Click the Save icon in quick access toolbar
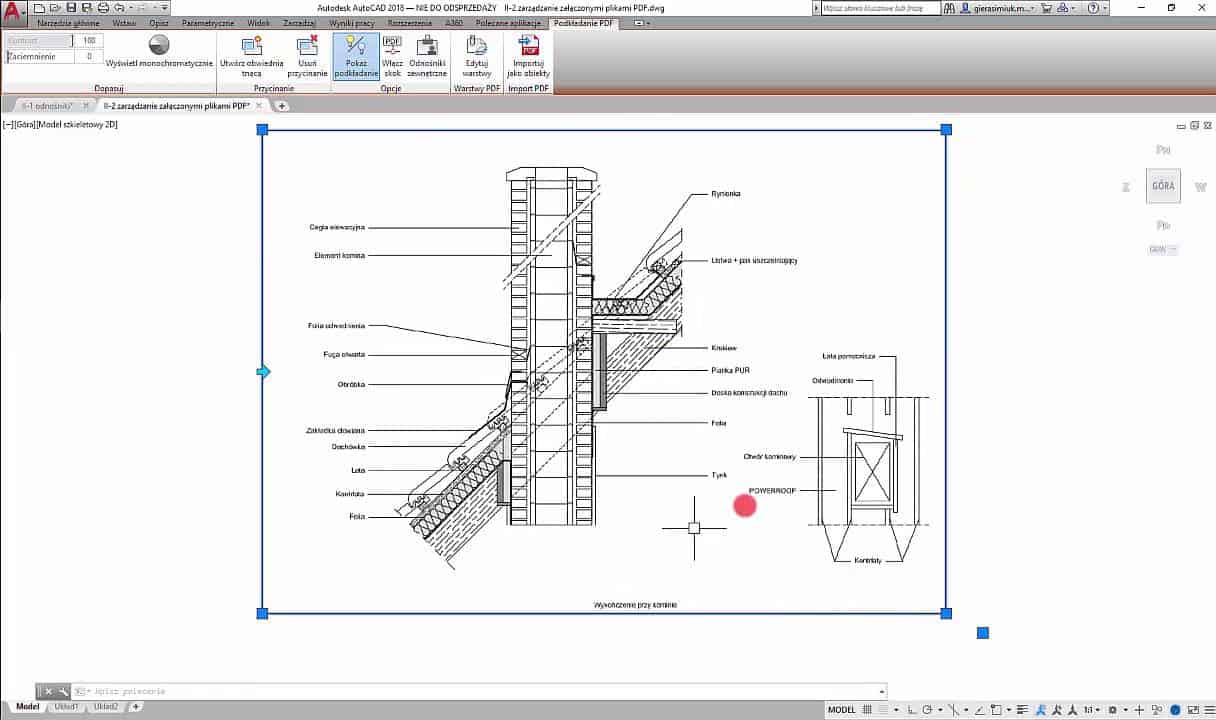Image resolution: width=1216 pixels, height=720 pixels. click(71, 7)
